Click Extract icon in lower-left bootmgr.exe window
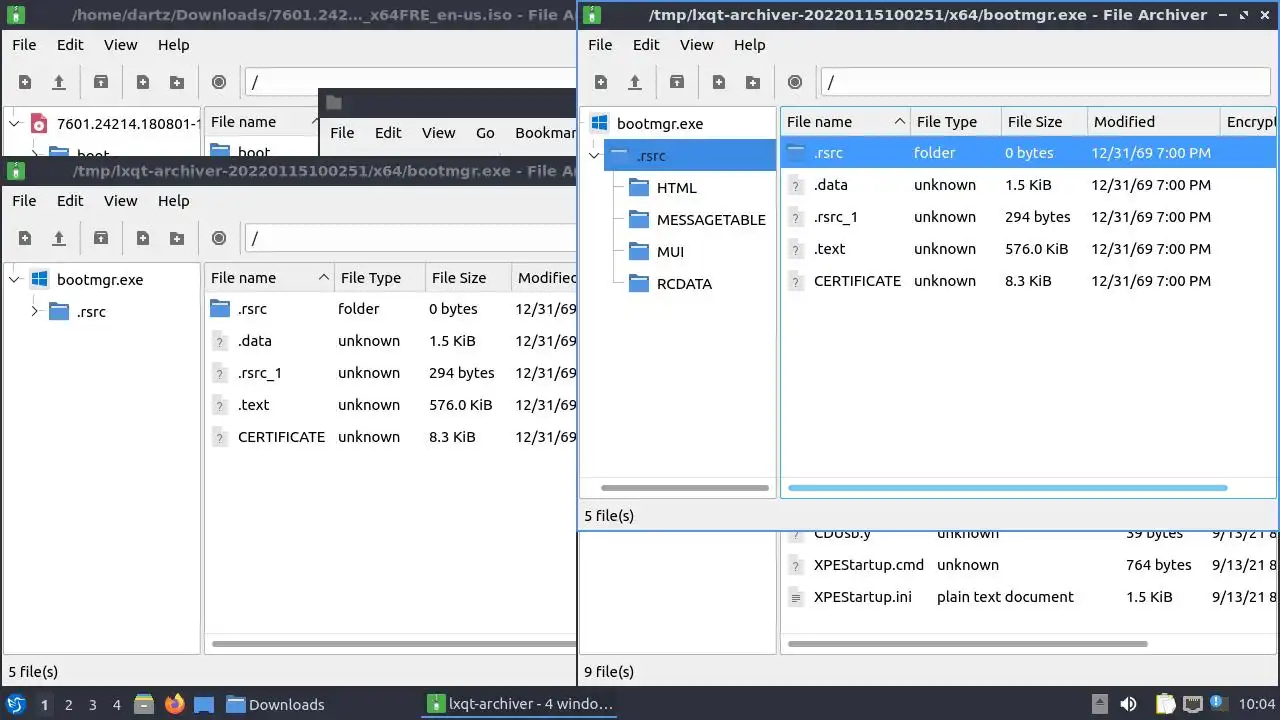Screen dimensions: 1280x720 (101, 238)
